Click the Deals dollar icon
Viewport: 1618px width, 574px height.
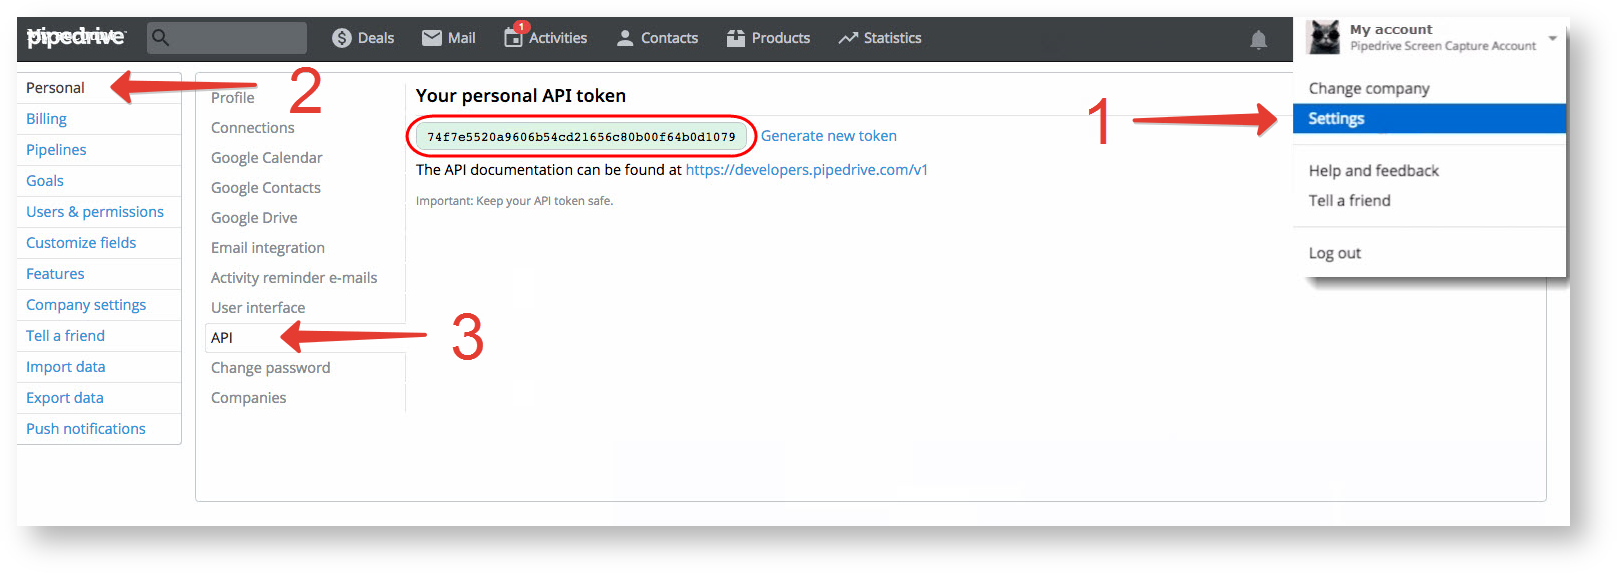(x=342, y=38)
